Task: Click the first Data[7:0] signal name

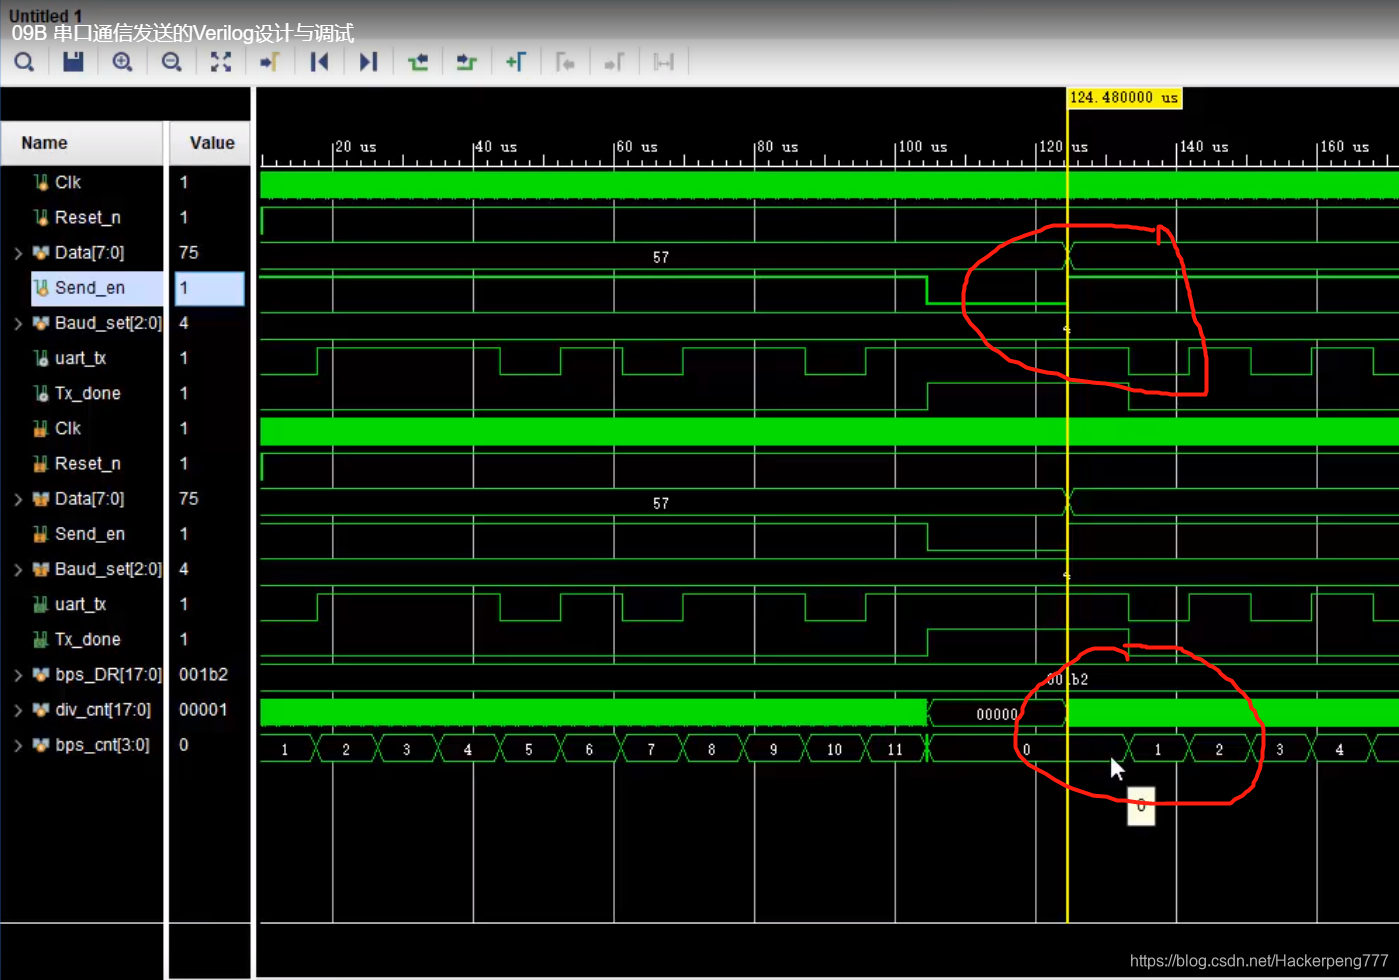Action: click(x=89, y=253)
